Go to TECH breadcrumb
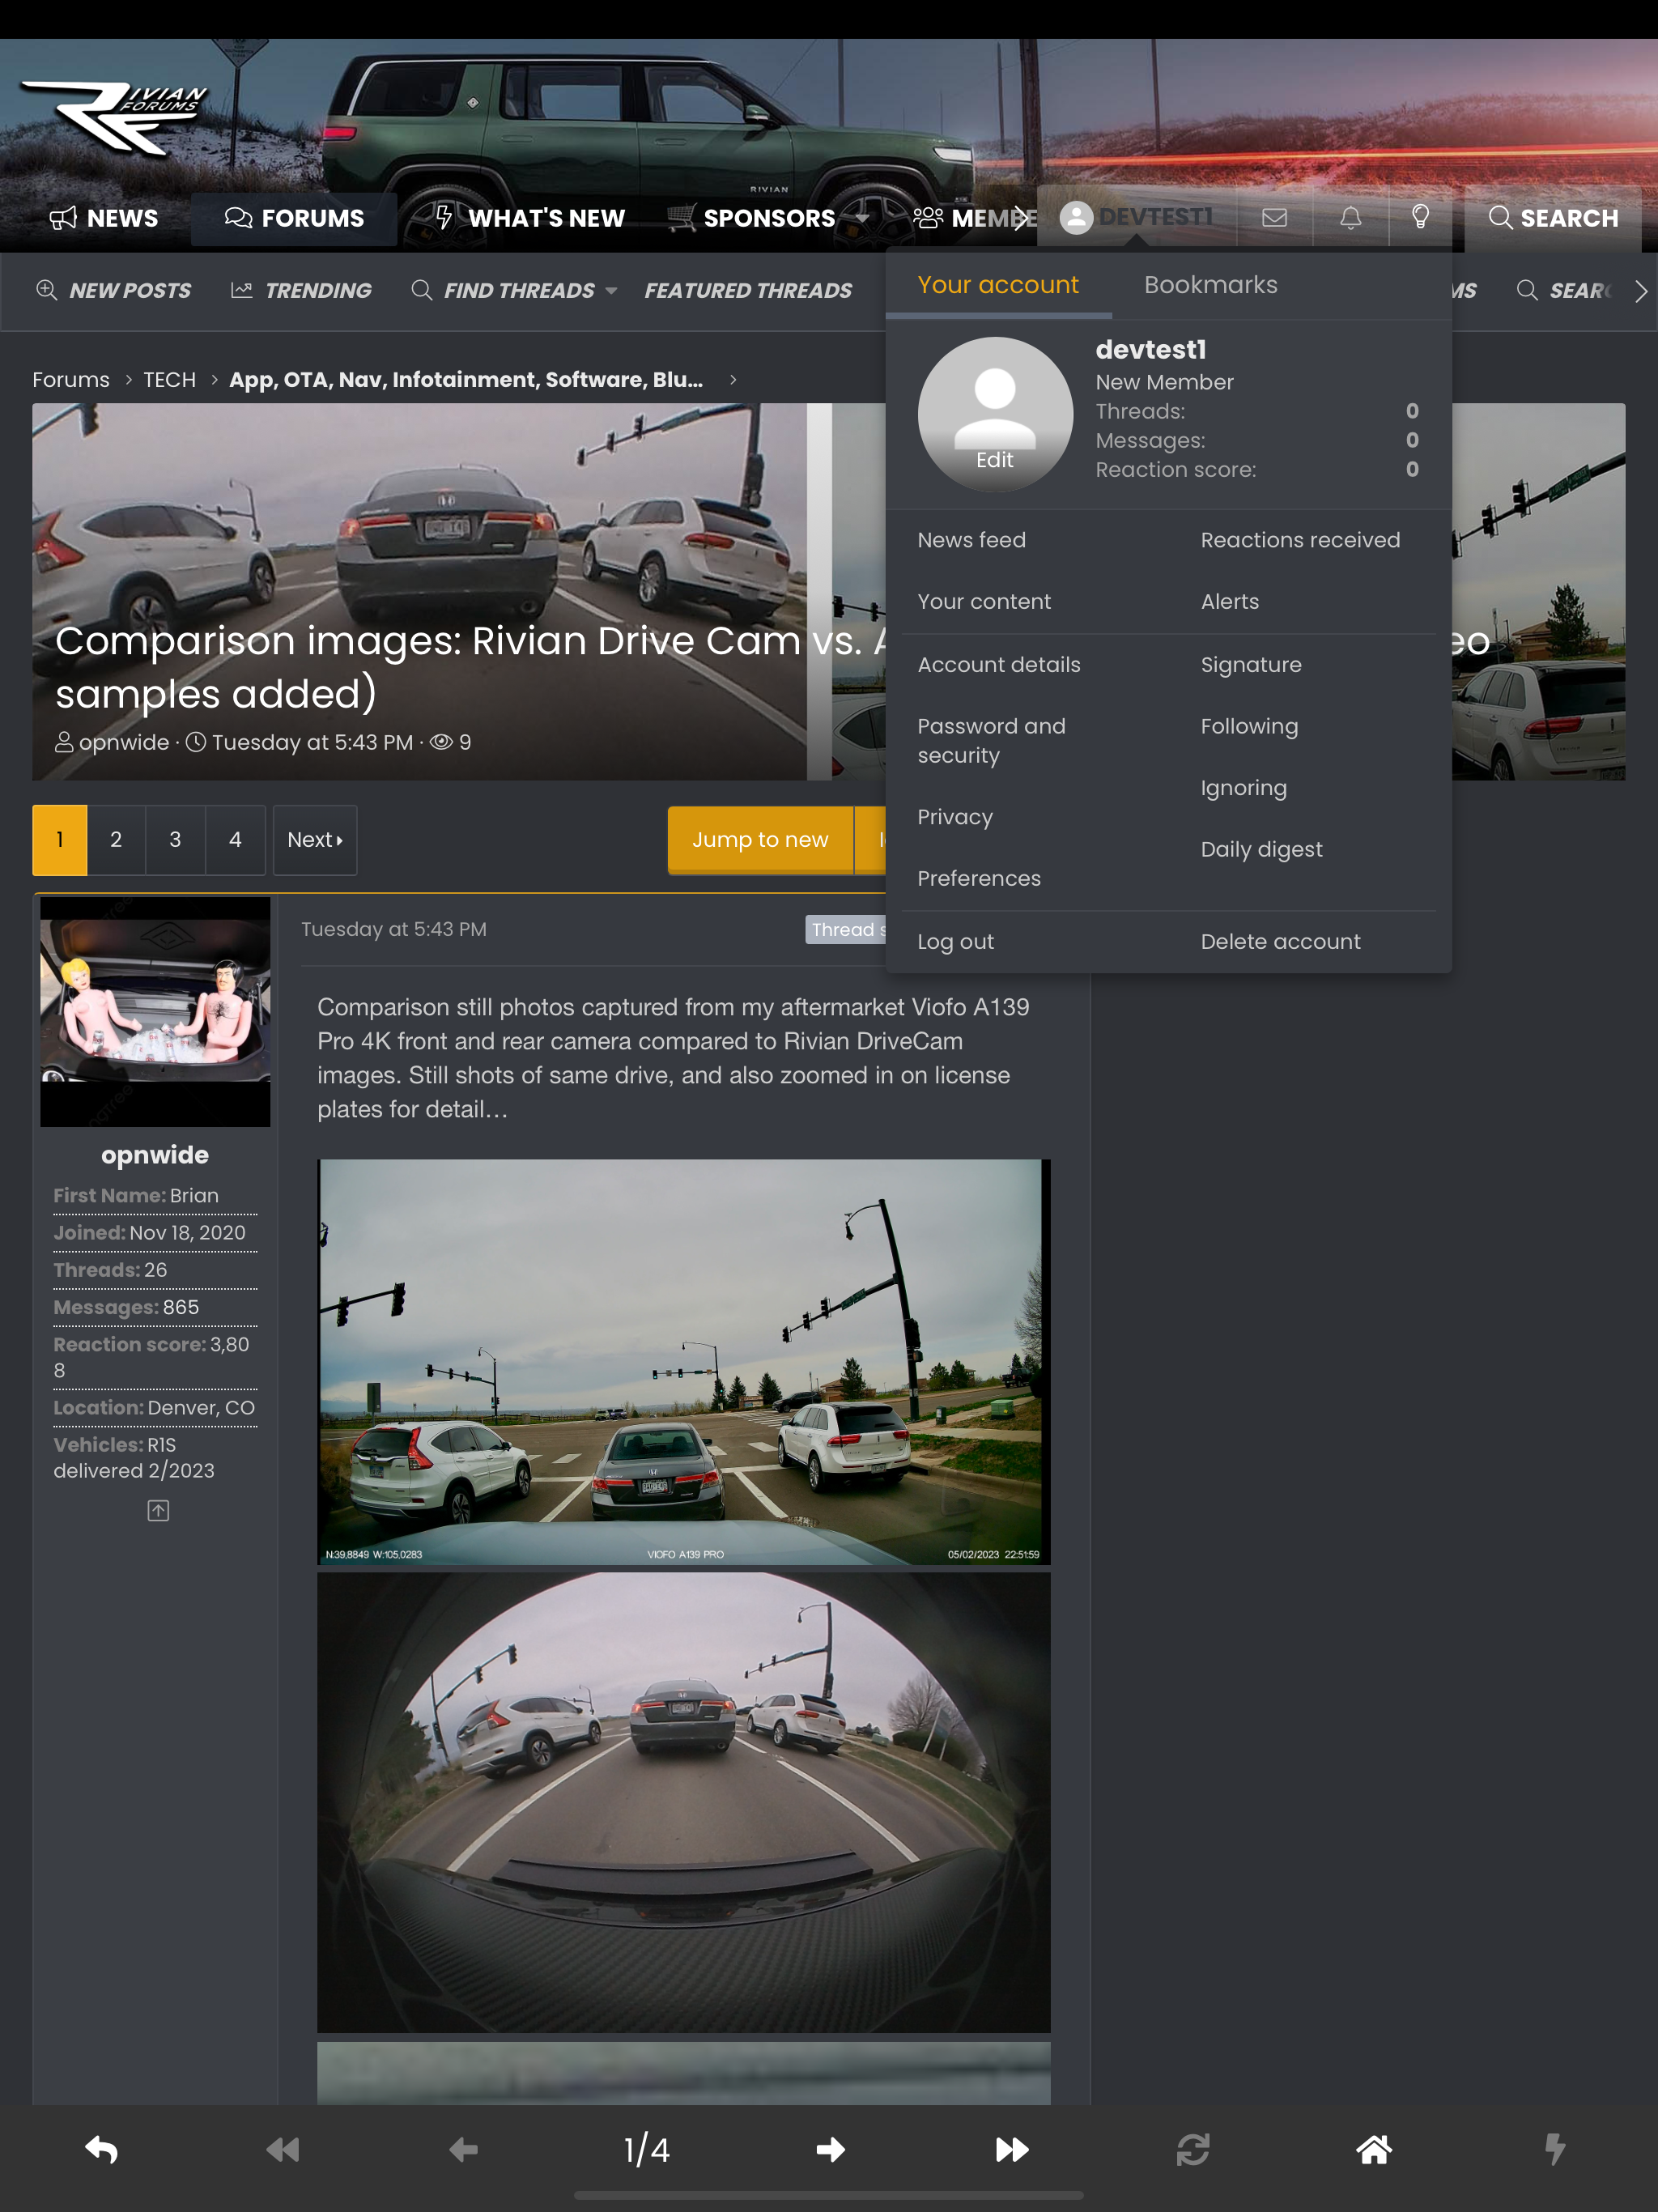Viewport: 1658px width, 2212px height. pyautogui.click(x=169, y=380)
